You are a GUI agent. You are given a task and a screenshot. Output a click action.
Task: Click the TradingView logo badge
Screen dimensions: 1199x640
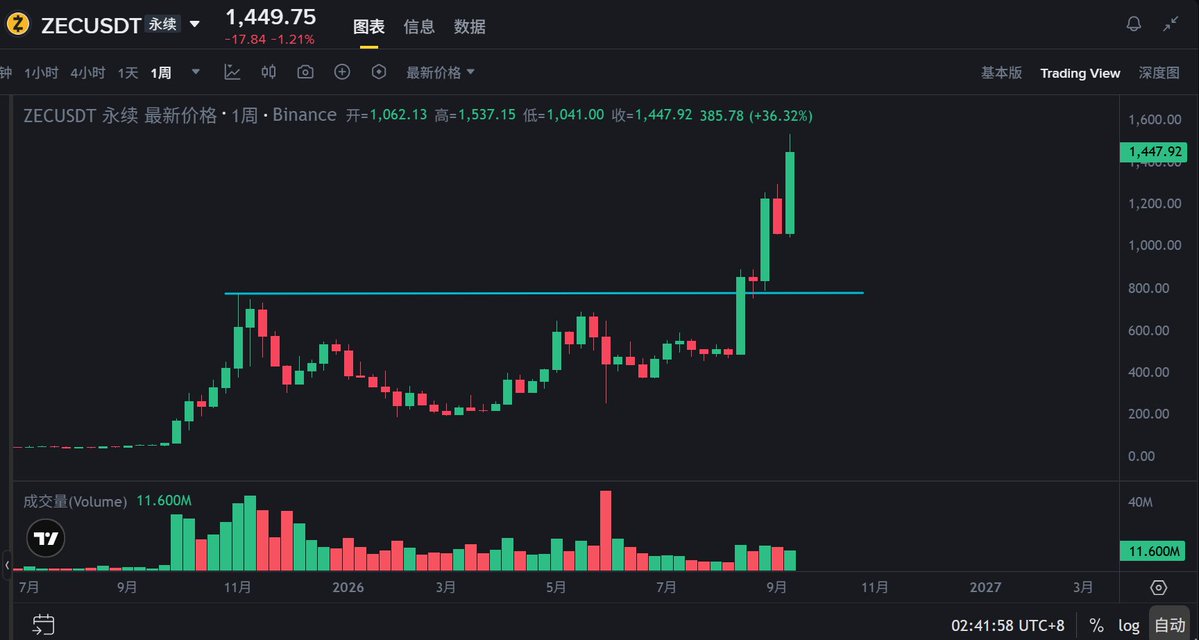coord(47,538)
